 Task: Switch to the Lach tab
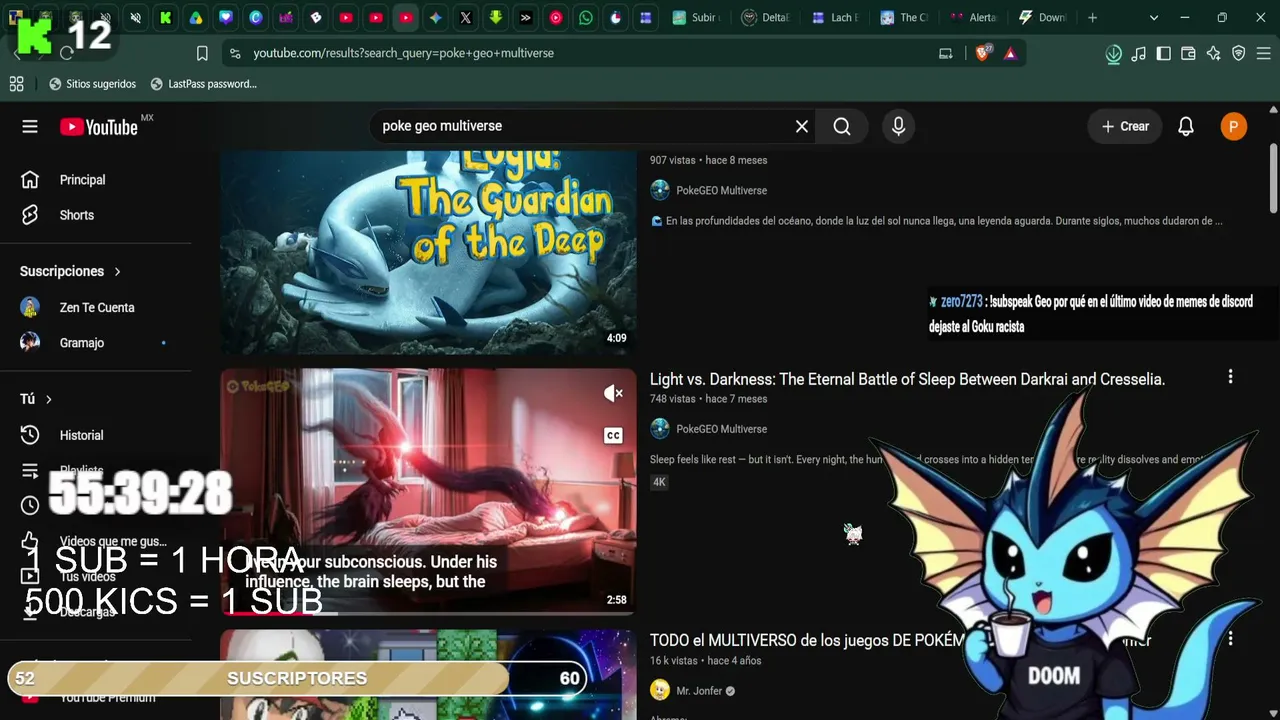[835, 17]
